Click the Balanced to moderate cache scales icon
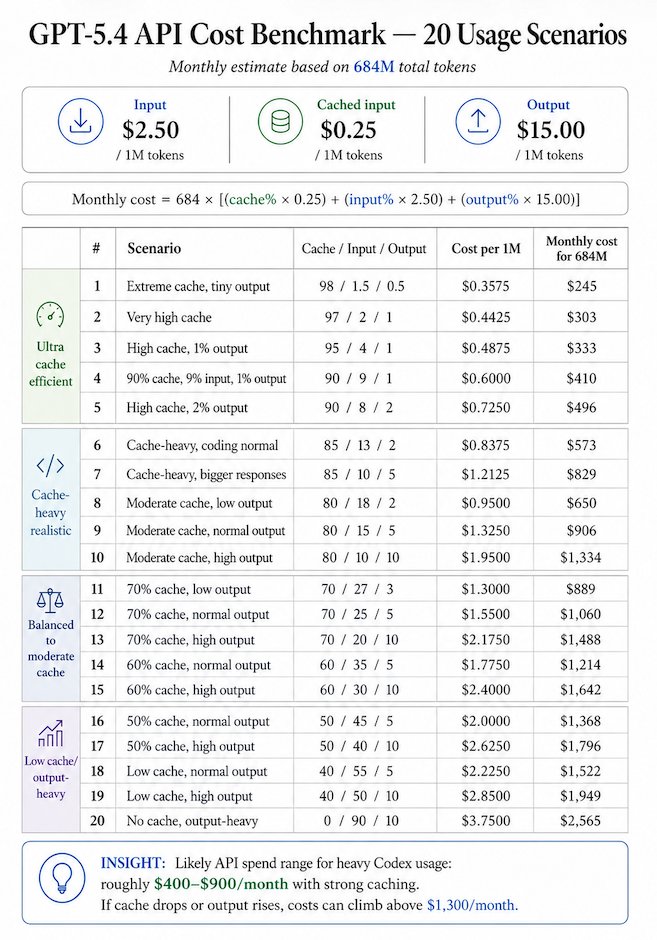This screenshot has height=940, width=657. pos(50,600)
